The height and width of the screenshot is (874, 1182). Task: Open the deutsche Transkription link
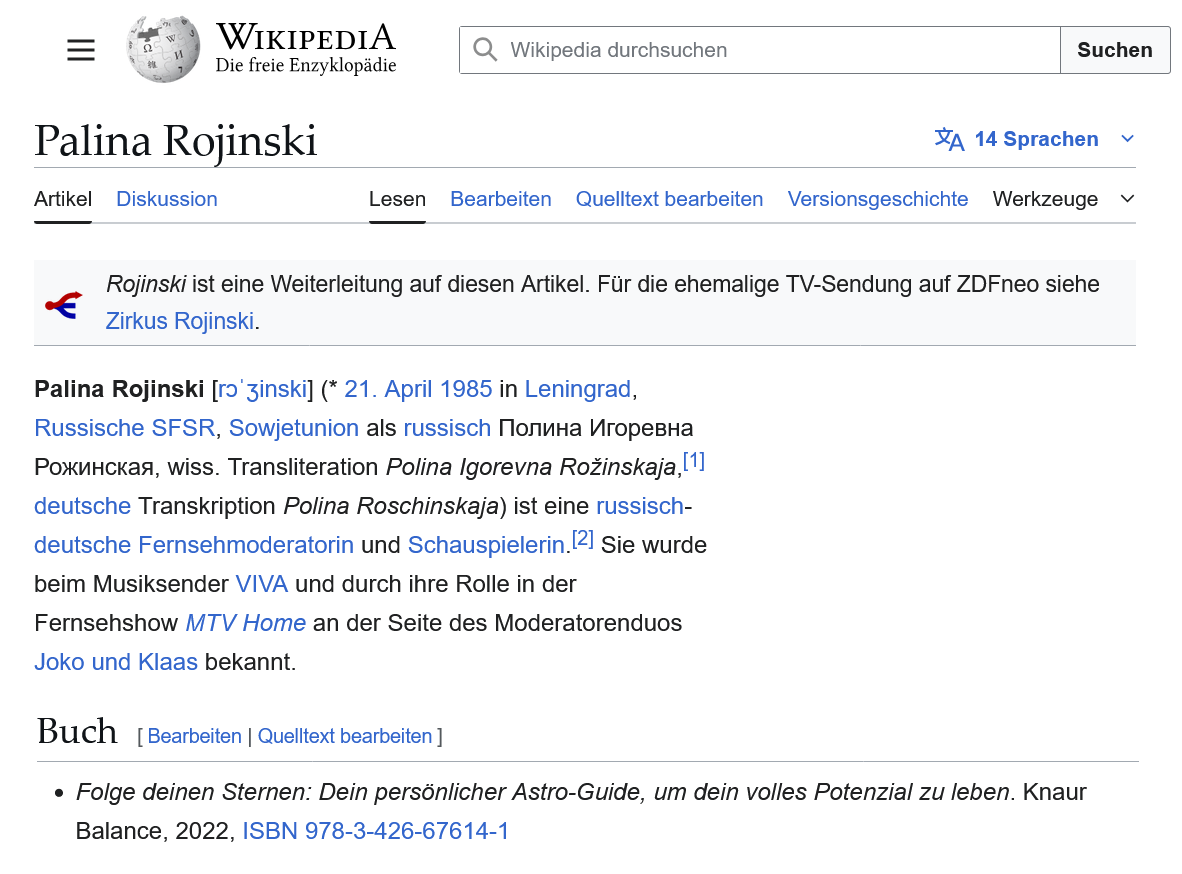coord(82,506)
